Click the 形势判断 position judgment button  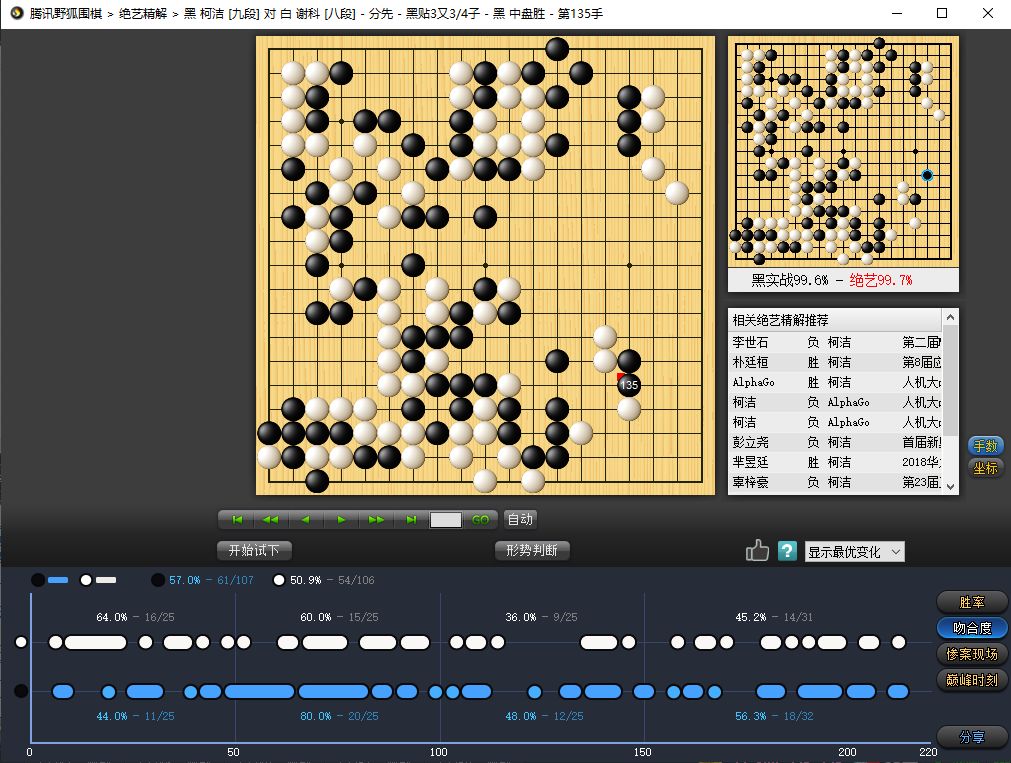pyautogui.click(x=532, y=550)
